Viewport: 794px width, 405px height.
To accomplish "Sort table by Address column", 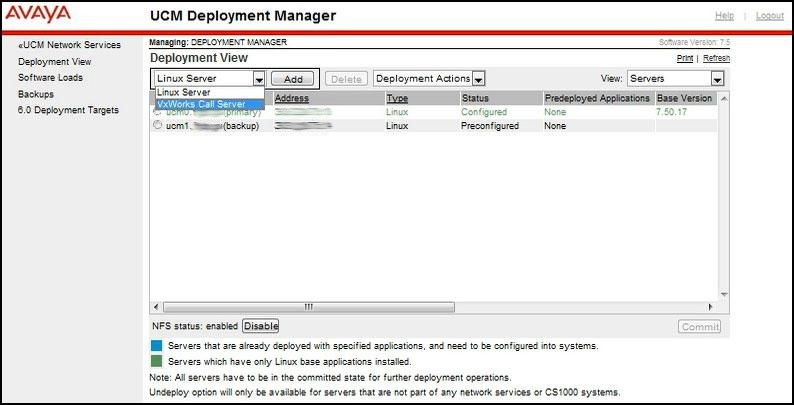I will pyautogui.click(x=291, y=99).
